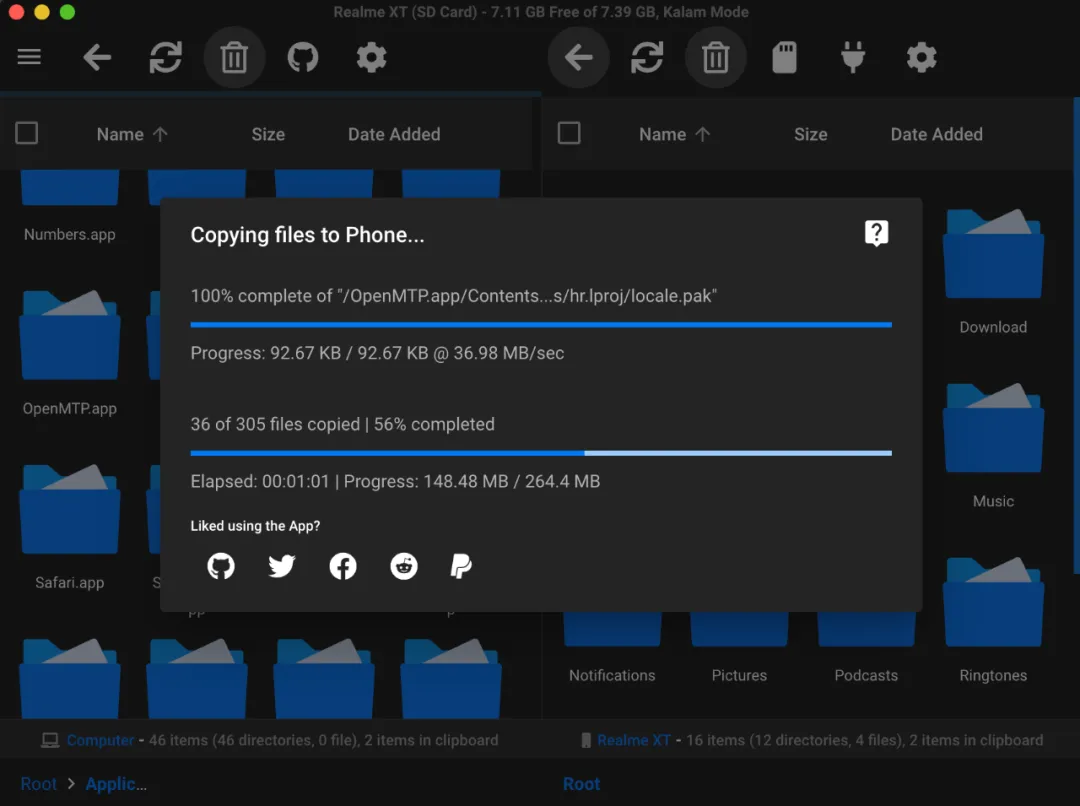Image resolution: width=1080 pixels, height=806 pixels.
Task: Click the "Liked using the App?" label
Action: pyautogui.click(x=255, y=526)
